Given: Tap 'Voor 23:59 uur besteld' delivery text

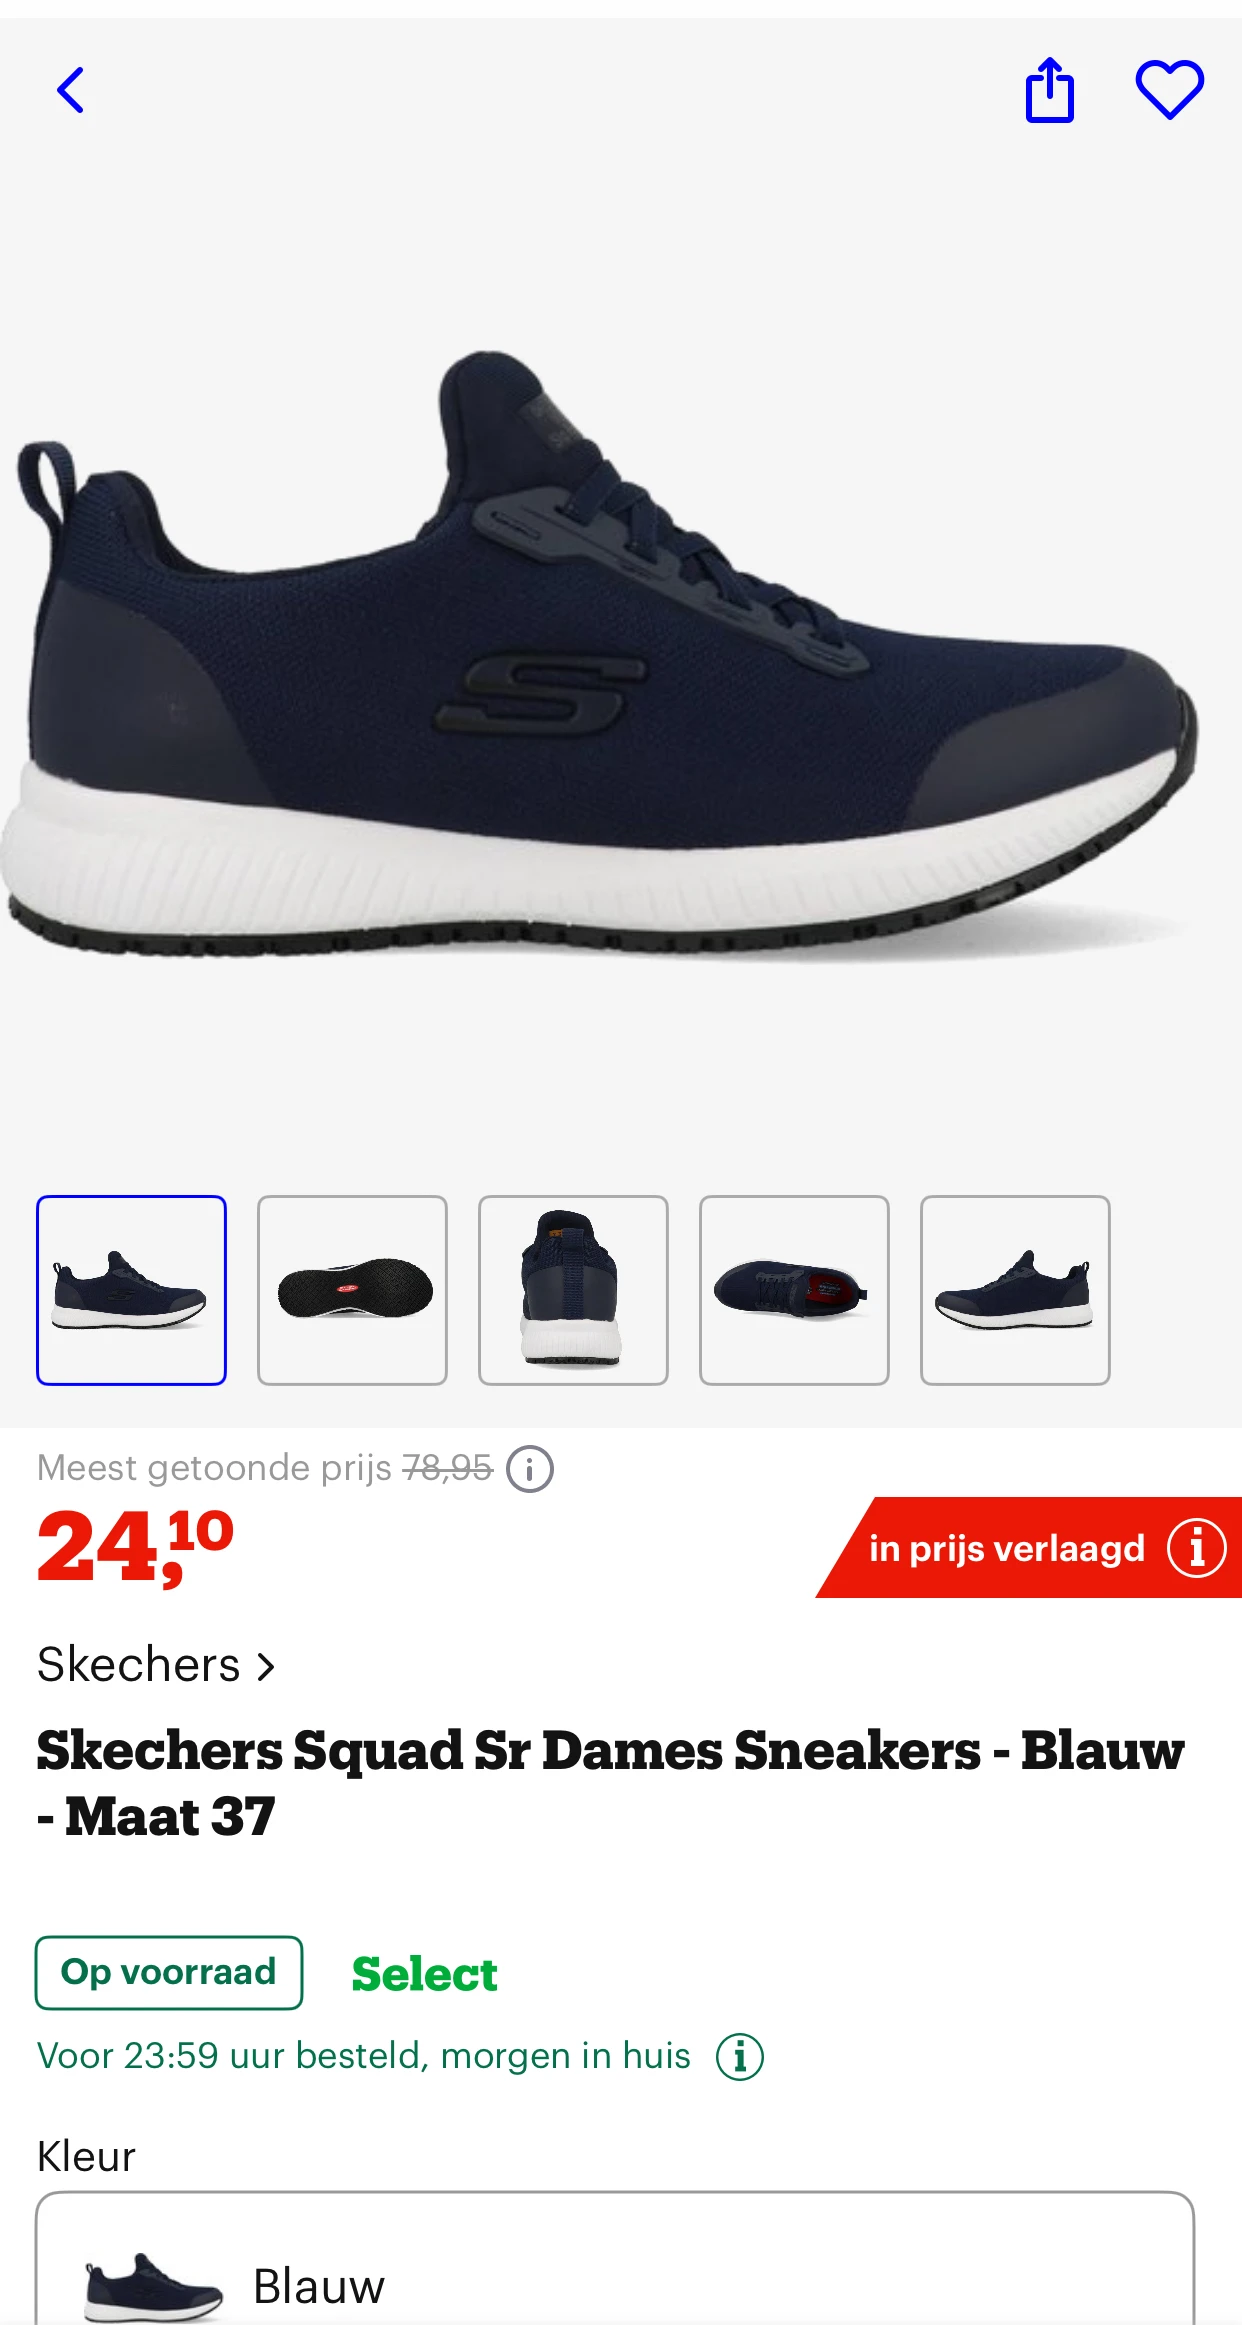Looking at the screenshot, I should coord(364,2056).
